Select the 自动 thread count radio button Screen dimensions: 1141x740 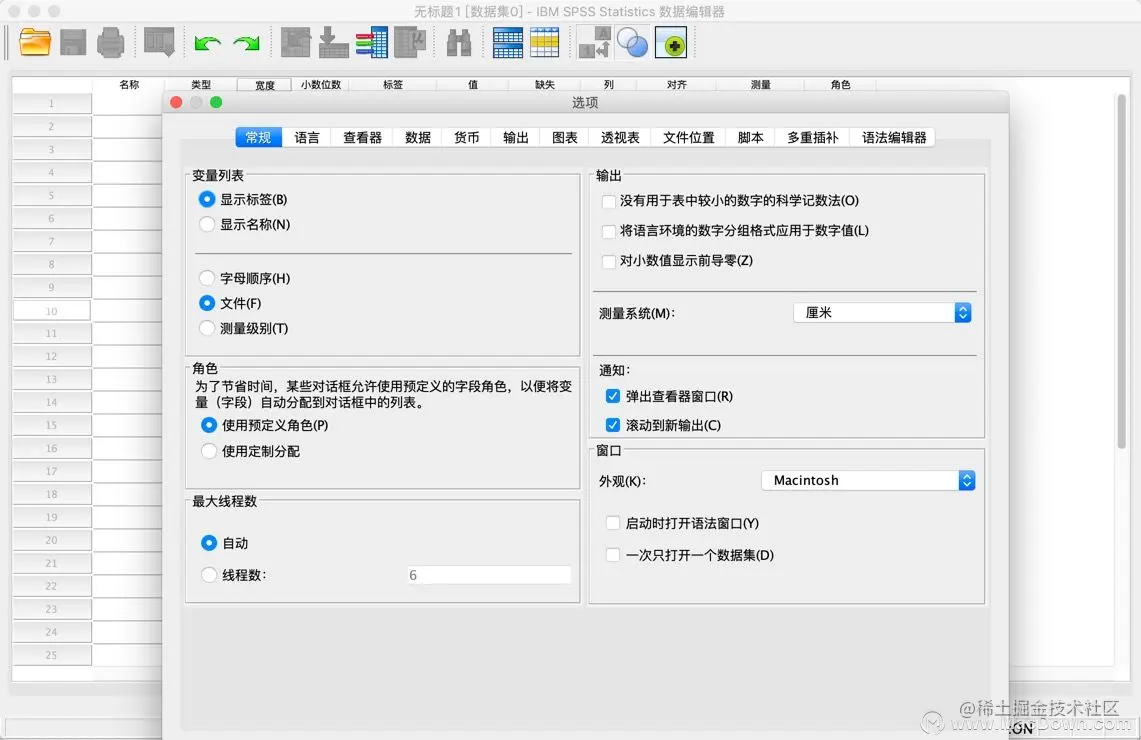point(209,543)
